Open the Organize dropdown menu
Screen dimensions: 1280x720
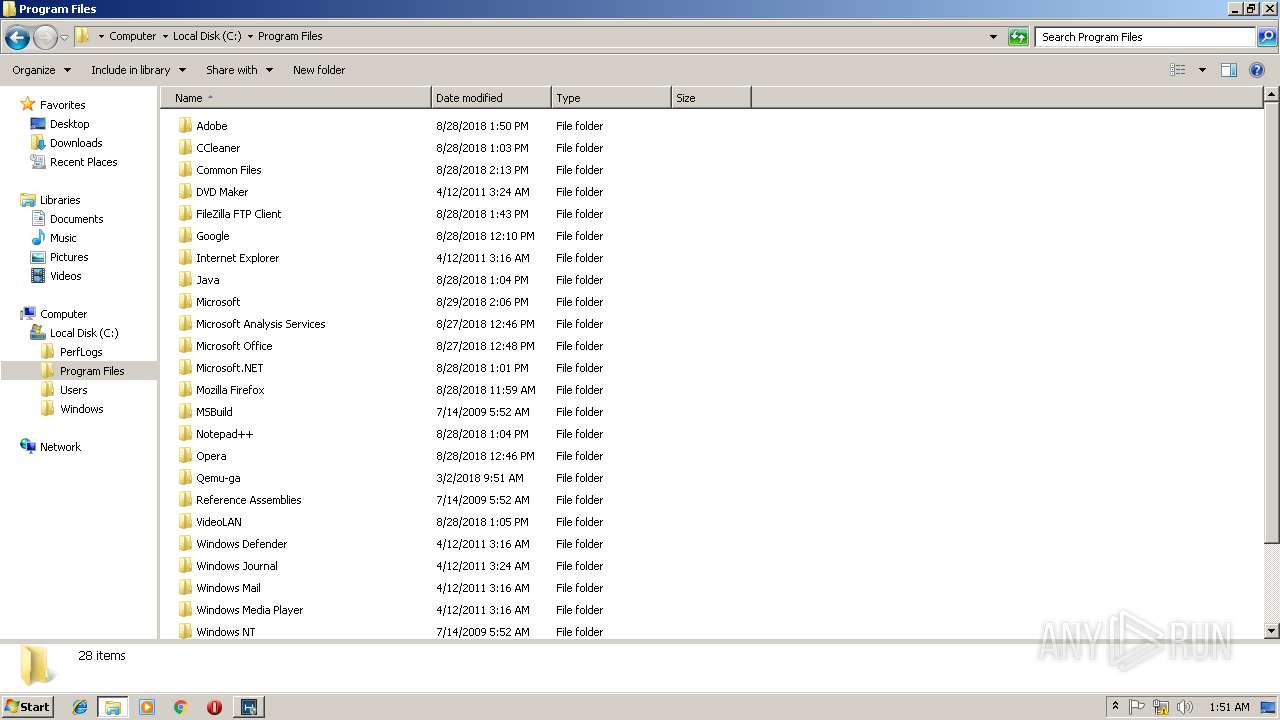click(42, 70)
